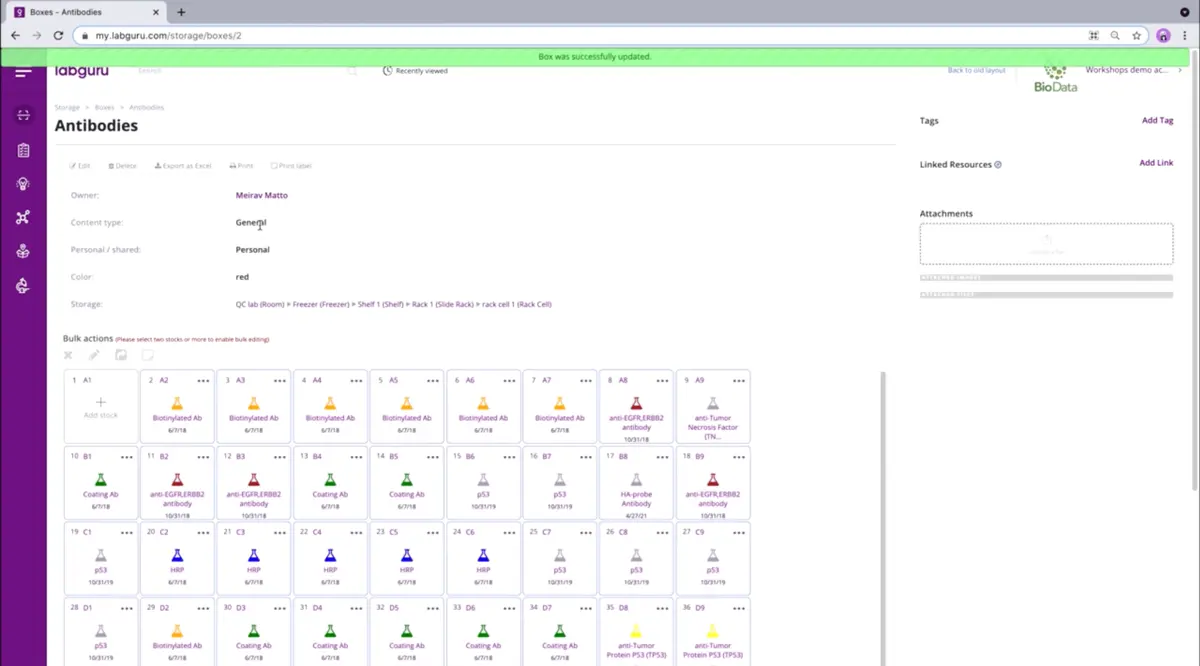Click the Add stock plus in cell A1

pos(101,402)
